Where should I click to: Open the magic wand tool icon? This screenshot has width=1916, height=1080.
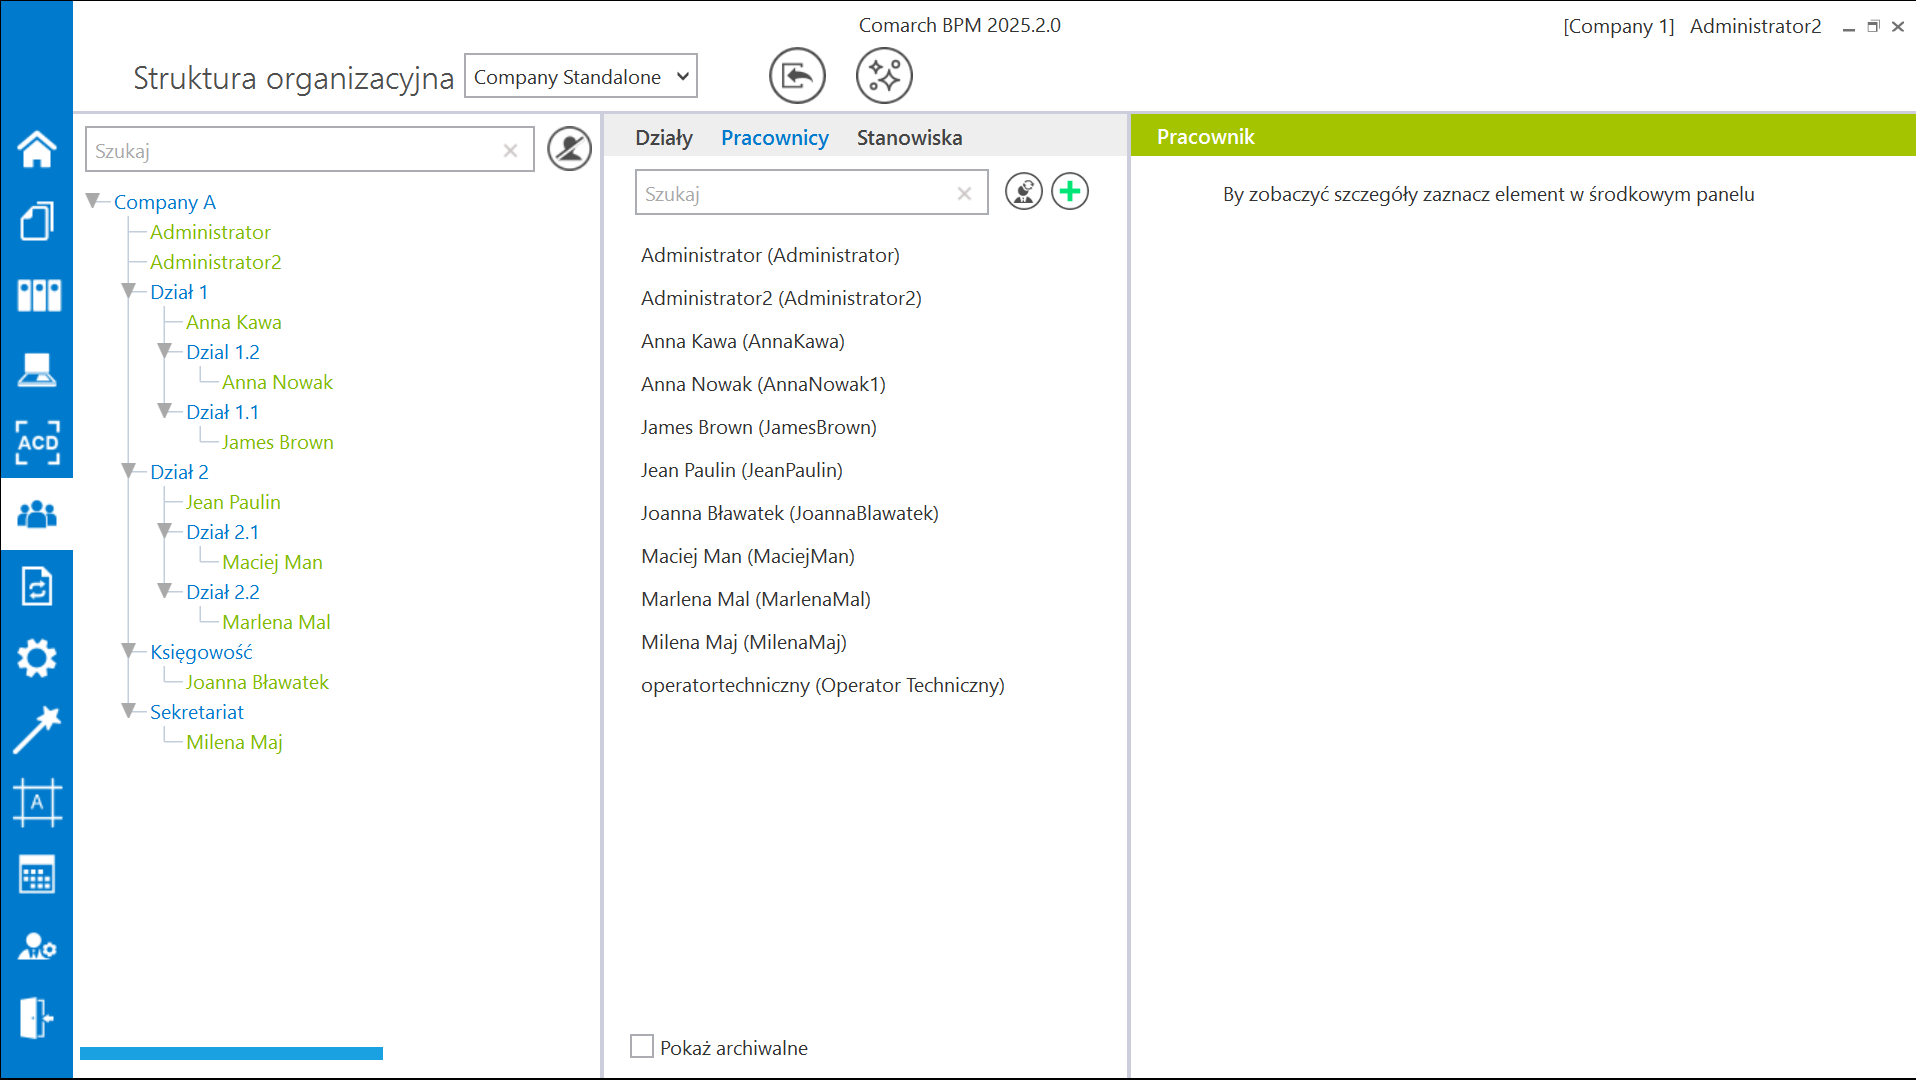tap(37, 730)
